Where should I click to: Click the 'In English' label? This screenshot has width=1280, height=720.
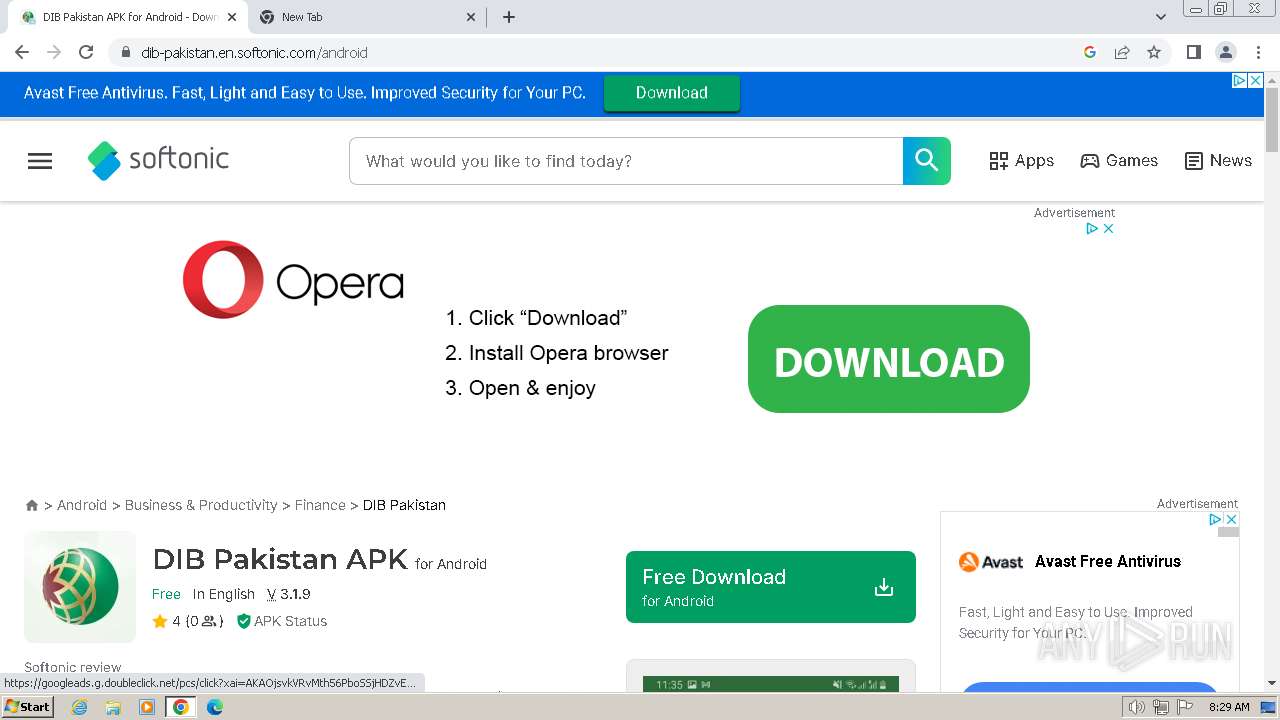[224, 594]
